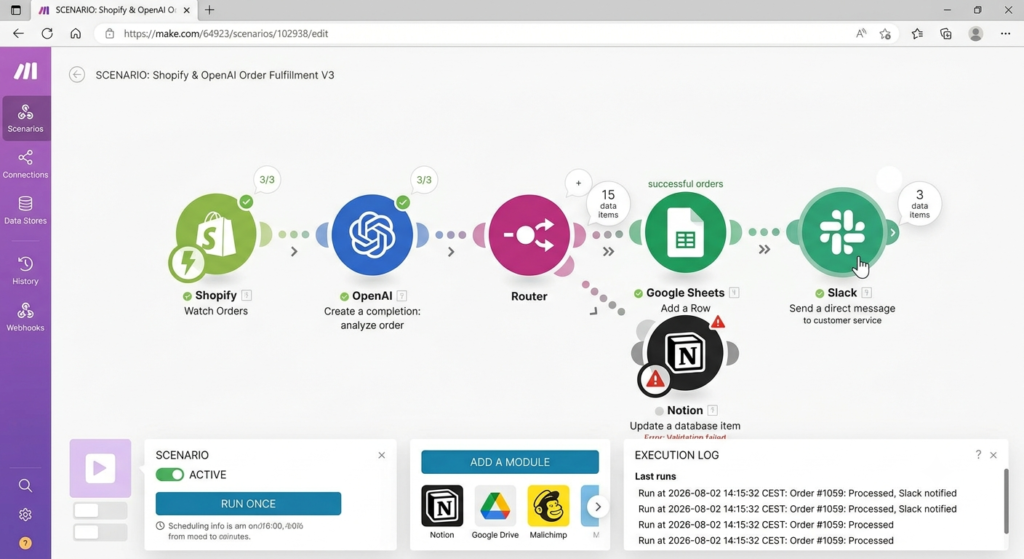Open Scenarios in the left sidebar
Image resolution: width=1024 pixels, height=559 pixels.
click(x=25, y=118)
